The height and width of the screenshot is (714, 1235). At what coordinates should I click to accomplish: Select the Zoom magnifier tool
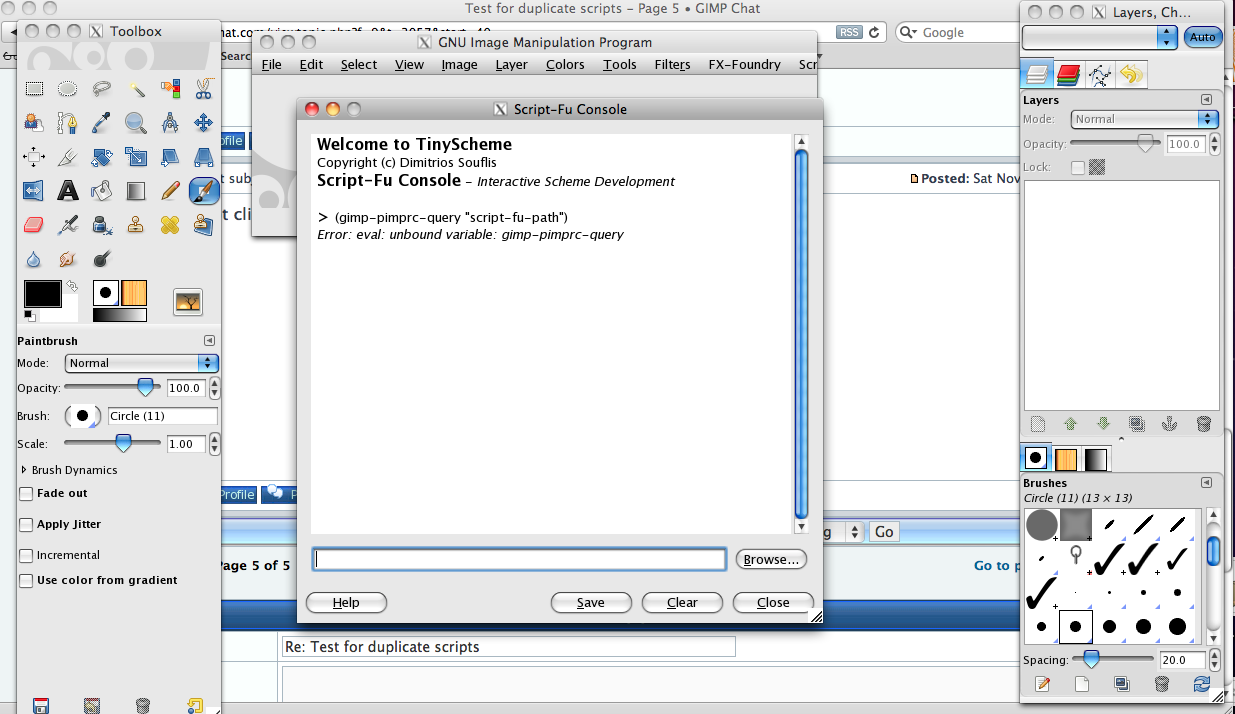coord(136,123)
